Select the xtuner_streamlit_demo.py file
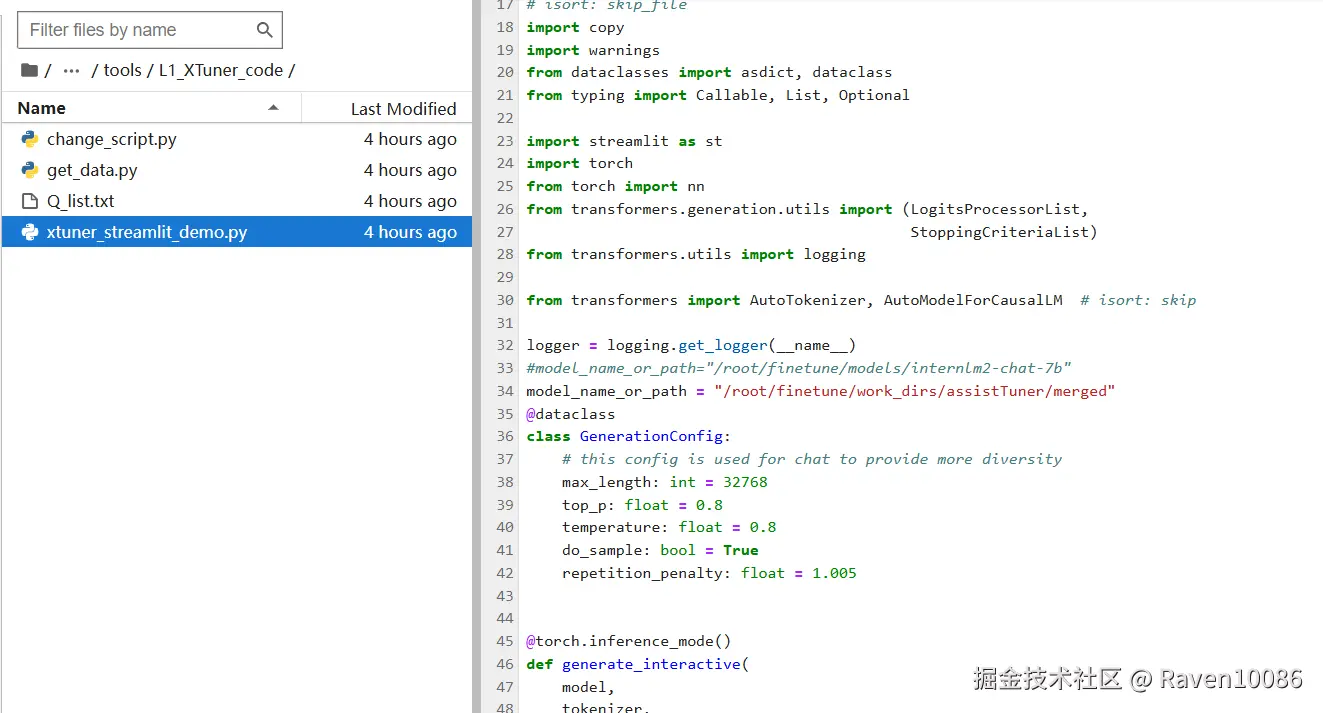Image resolution: width=1323 pixels, height=713 pixels. coord(237,232)
